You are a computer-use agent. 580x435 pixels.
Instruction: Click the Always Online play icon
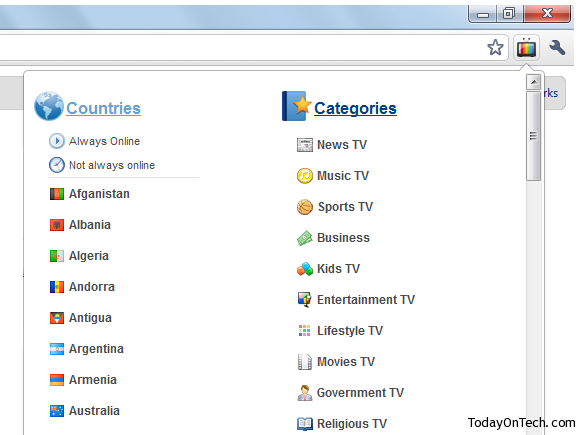pyautogui.click(x=57, y=141)
